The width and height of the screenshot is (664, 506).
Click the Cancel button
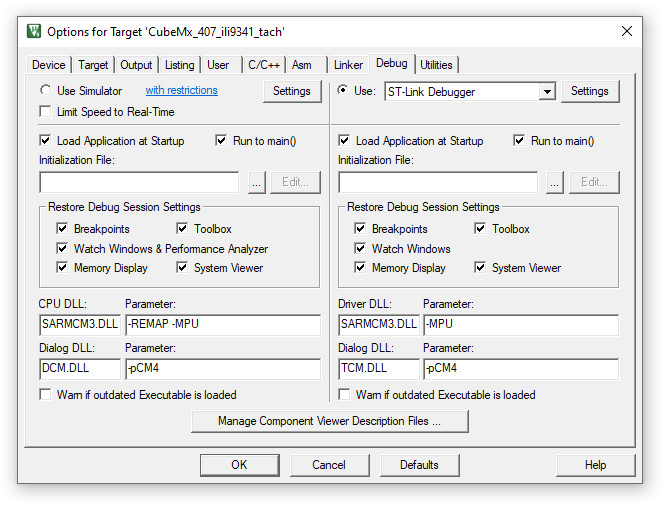coord(329,465)
